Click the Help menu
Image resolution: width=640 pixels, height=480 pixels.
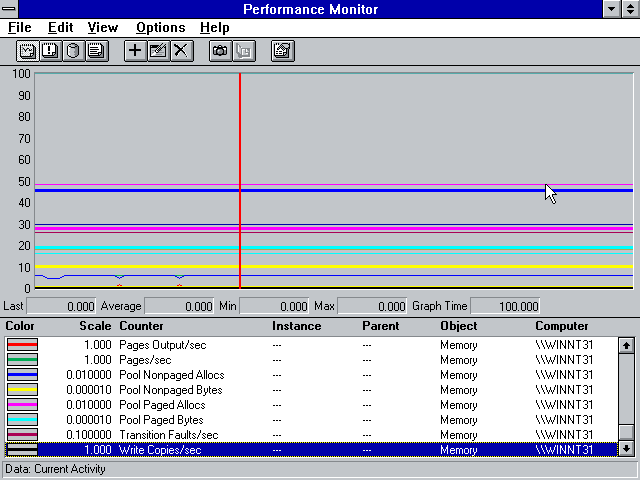tap(215, 28)
